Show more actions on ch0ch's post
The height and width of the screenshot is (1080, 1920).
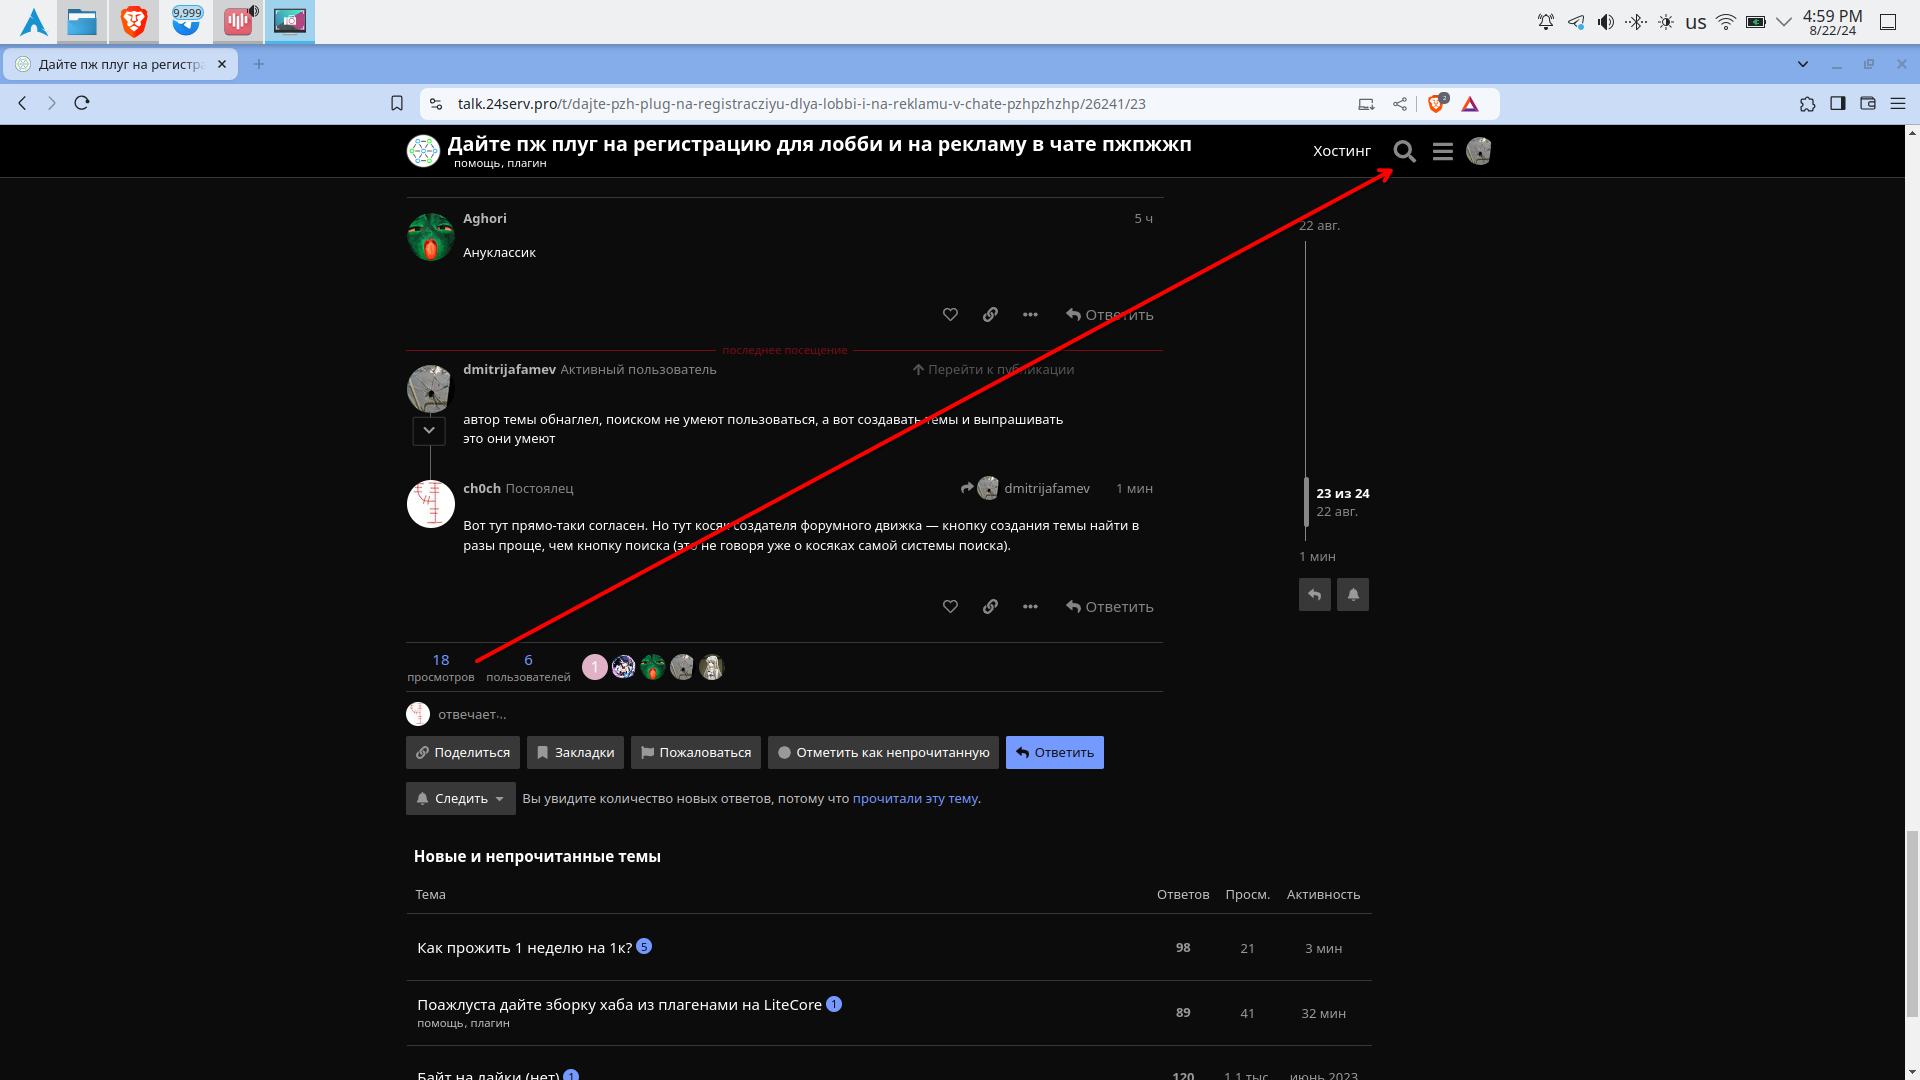pyautogui.click(x=1030, y=607)
